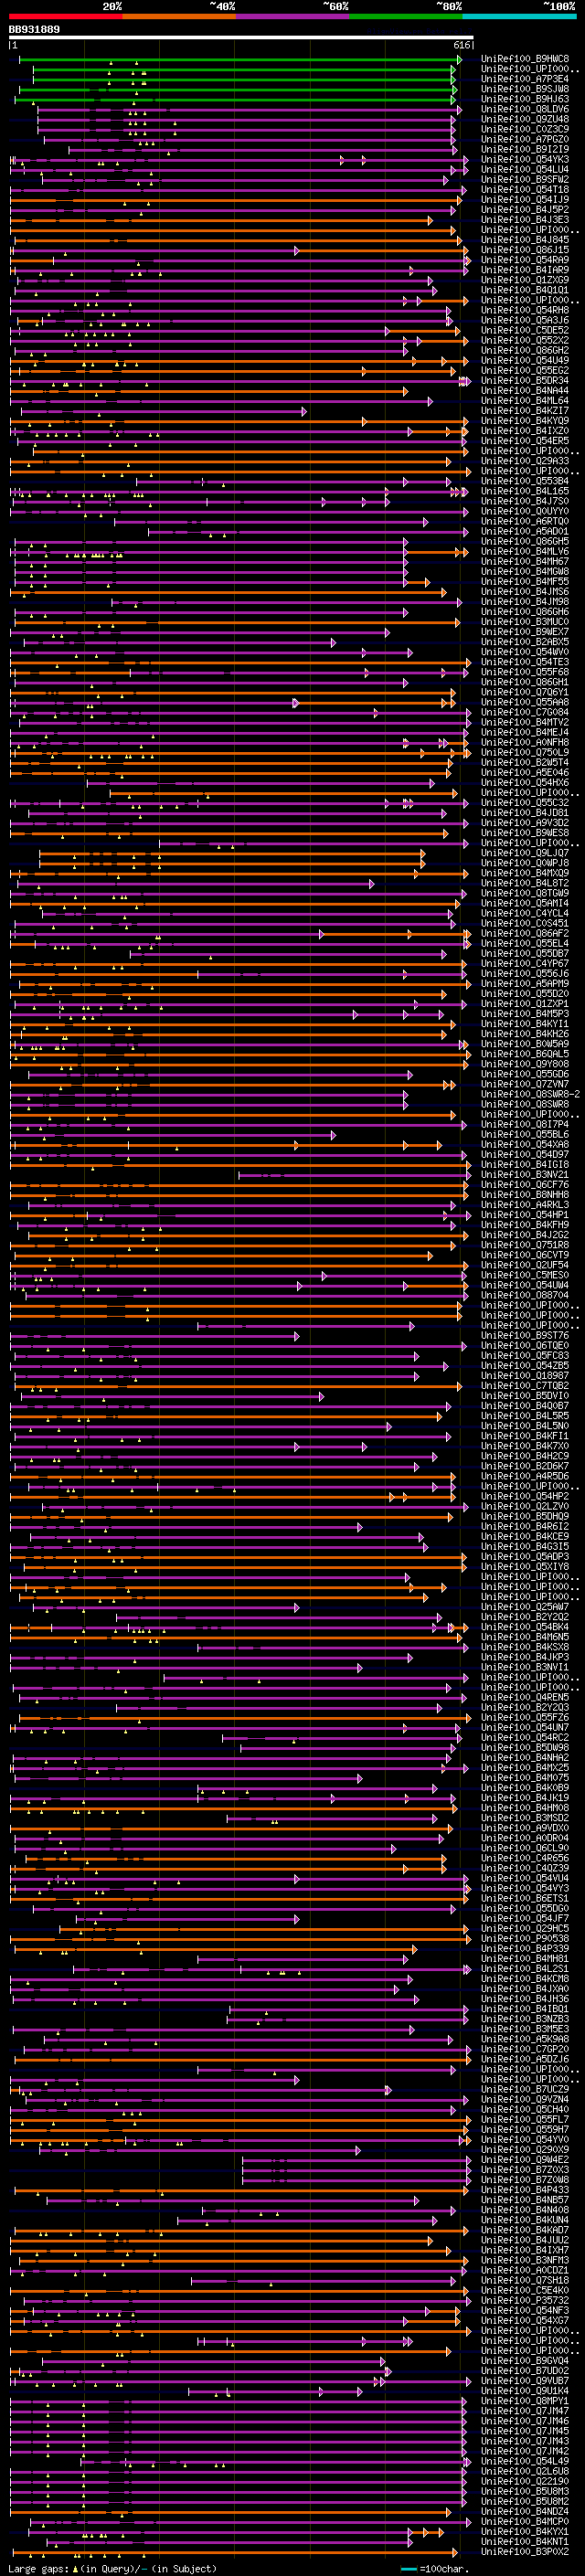Image resolution: width=585 pixels, height=2576 pixels.
Task: Click the label UniRef100_Q1ZXG9
Action: point(525,280)
